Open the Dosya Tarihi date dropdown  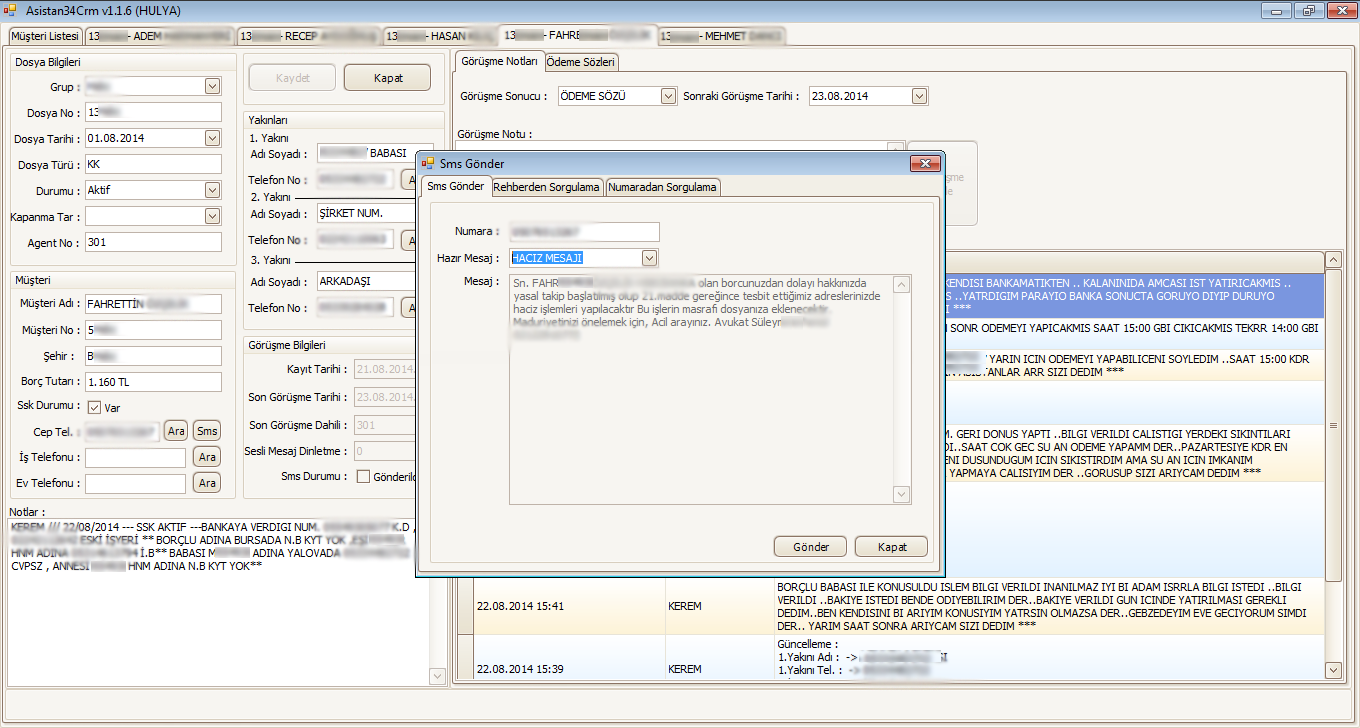point(212,138)
